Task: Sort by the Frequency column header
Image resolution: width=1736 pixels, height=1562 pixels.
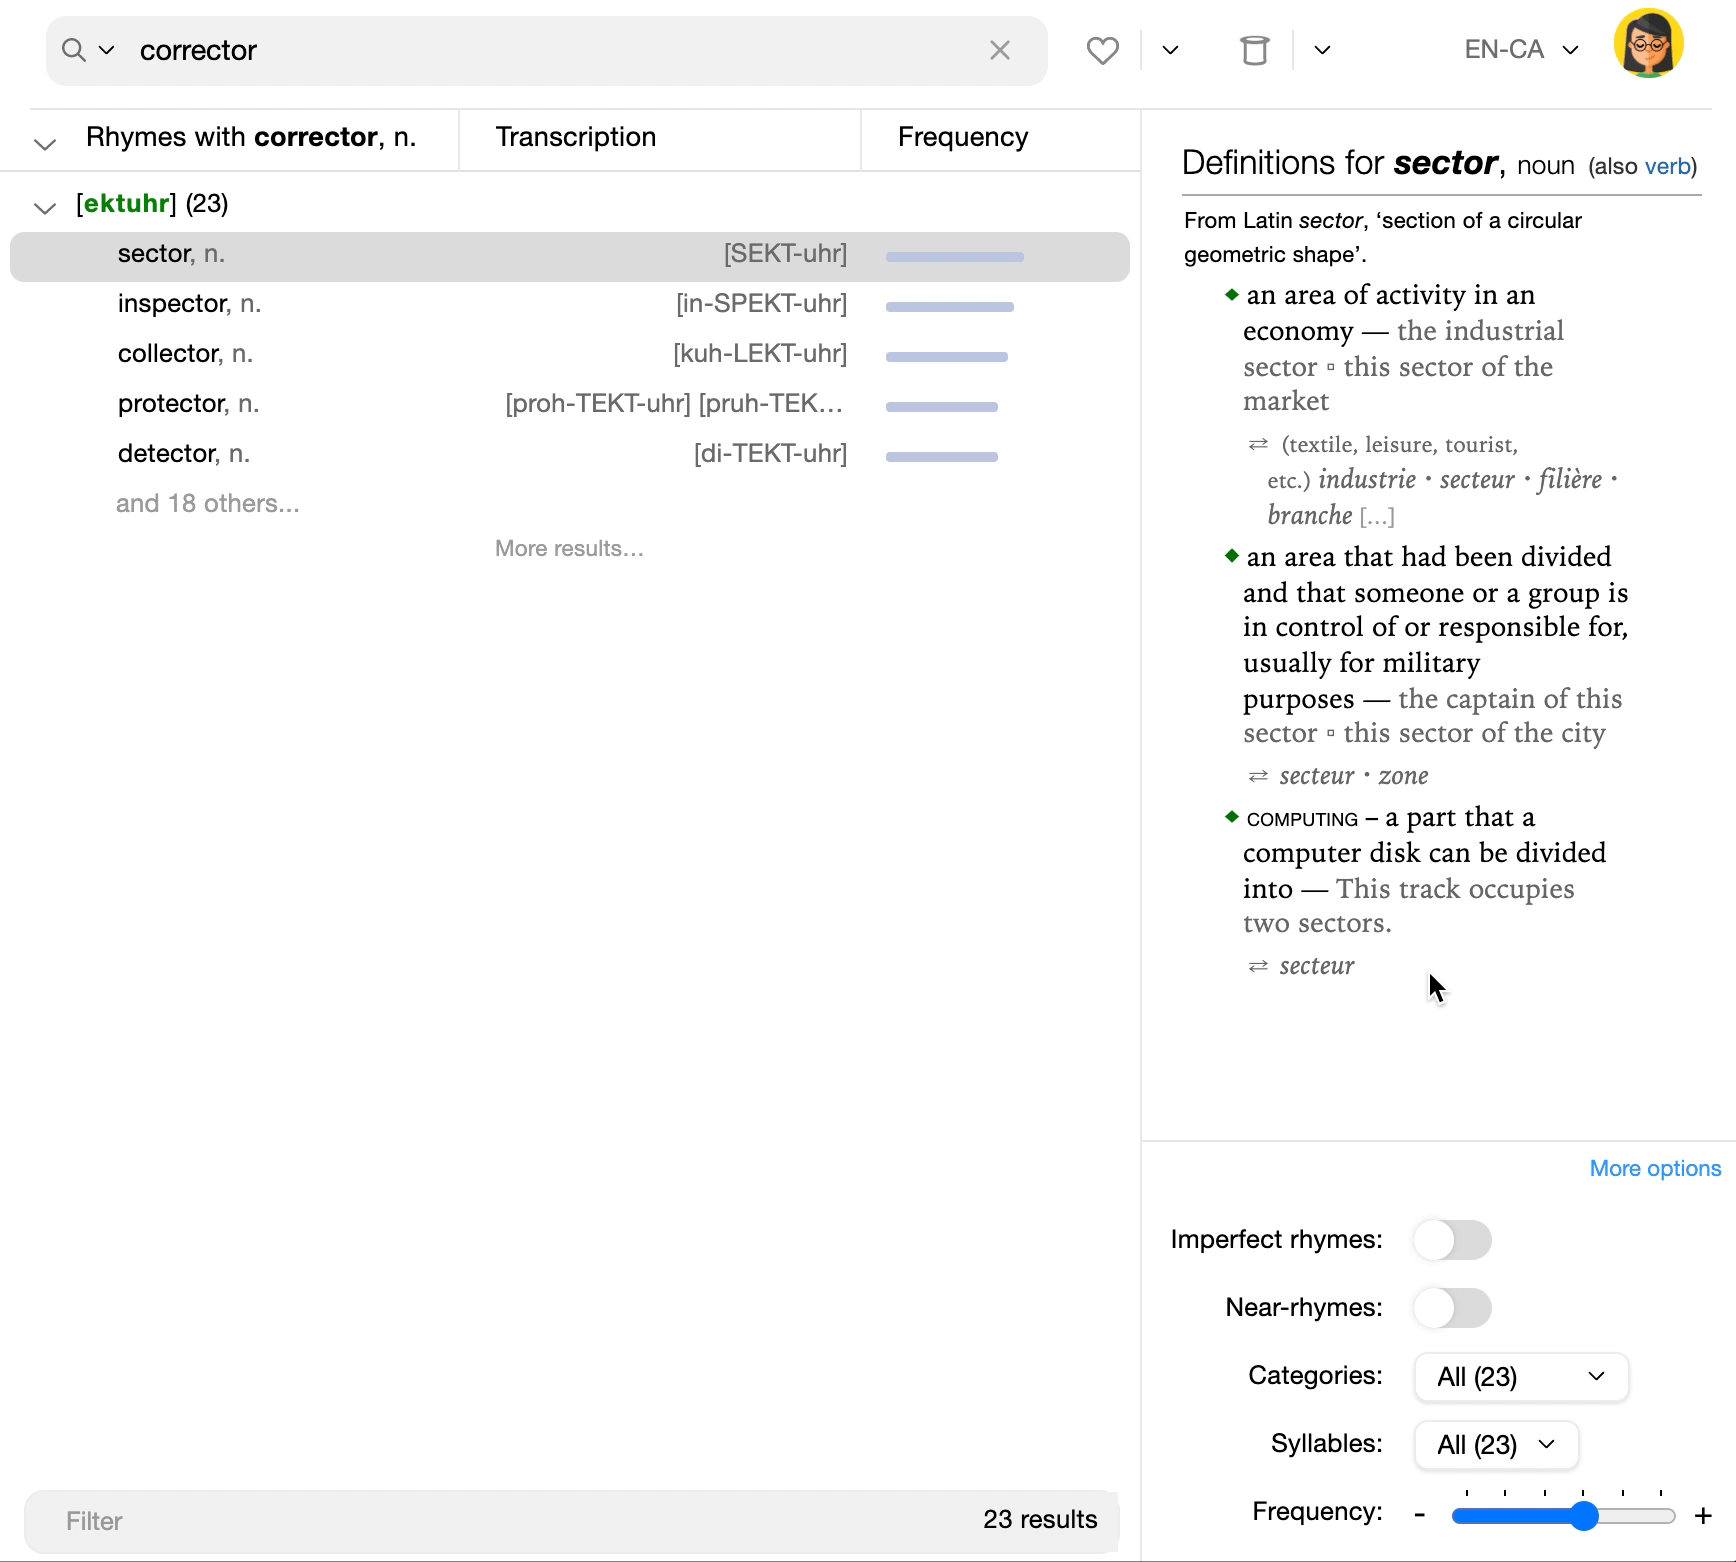Action: coord(962,137)
